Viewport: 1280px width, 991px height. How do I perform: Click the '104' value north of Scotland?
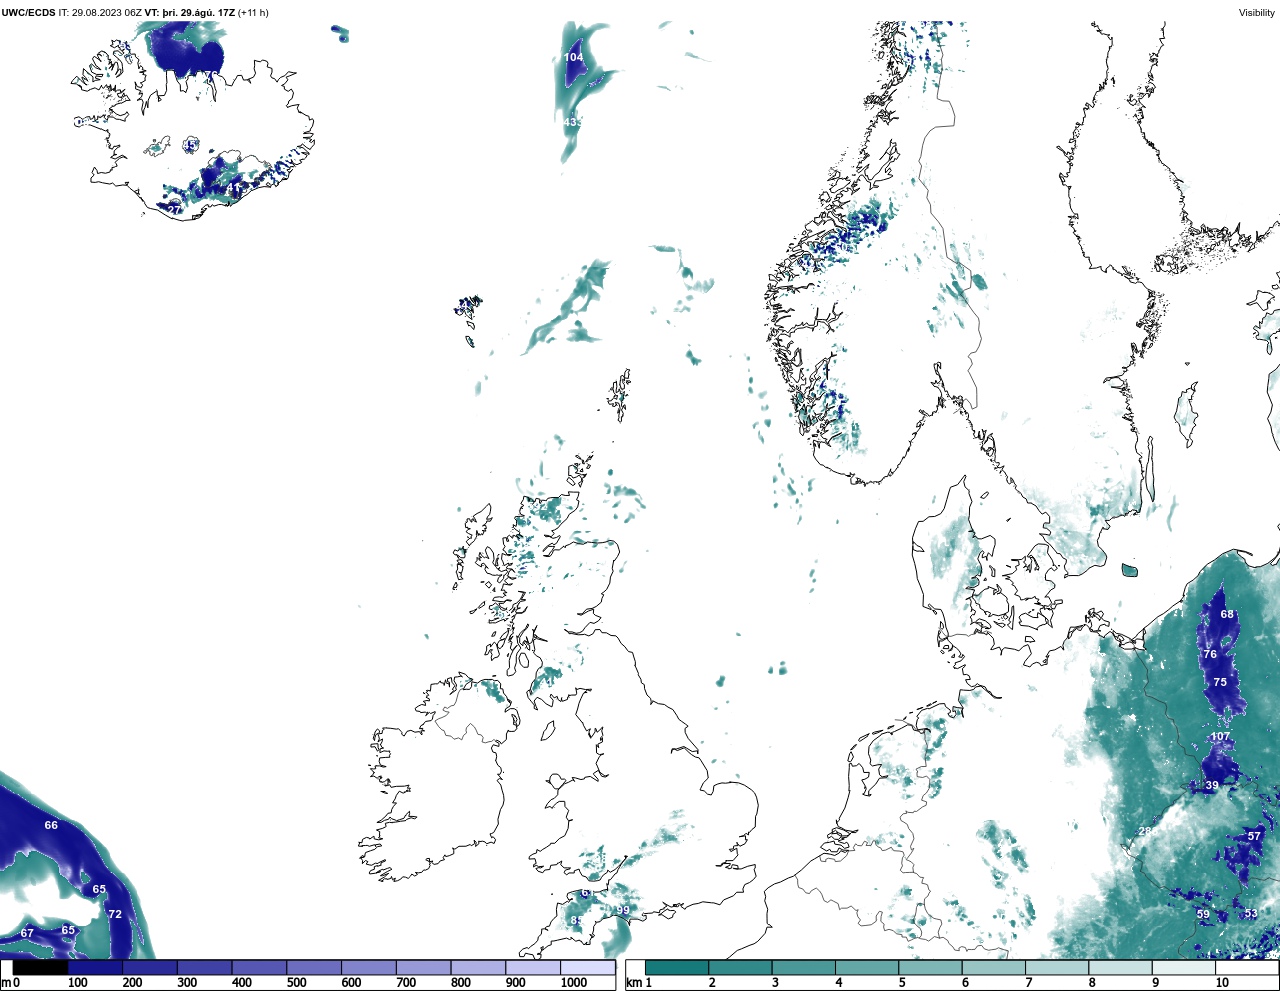[573, 57]
